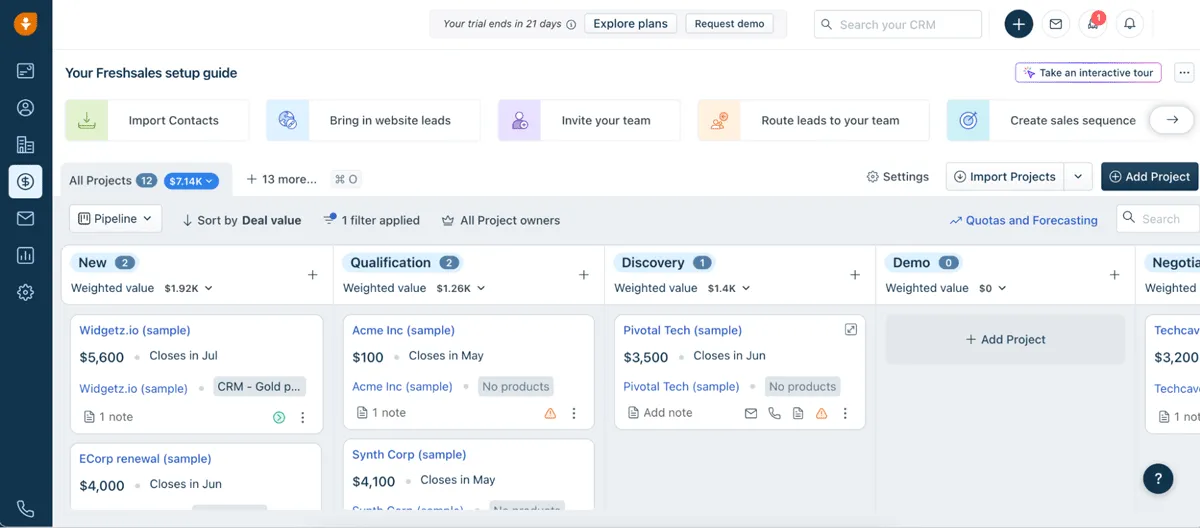Click Add Project in Demo column
1200x528 pixels.
[x=1005, y=340]
